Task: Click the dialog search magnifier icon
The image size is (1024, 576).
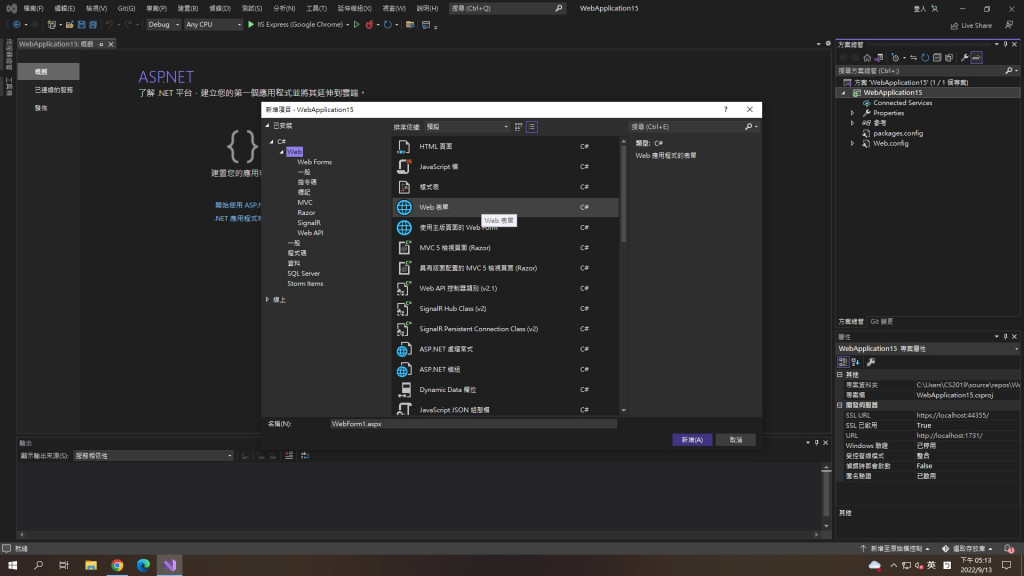Action: pos(748,127)
